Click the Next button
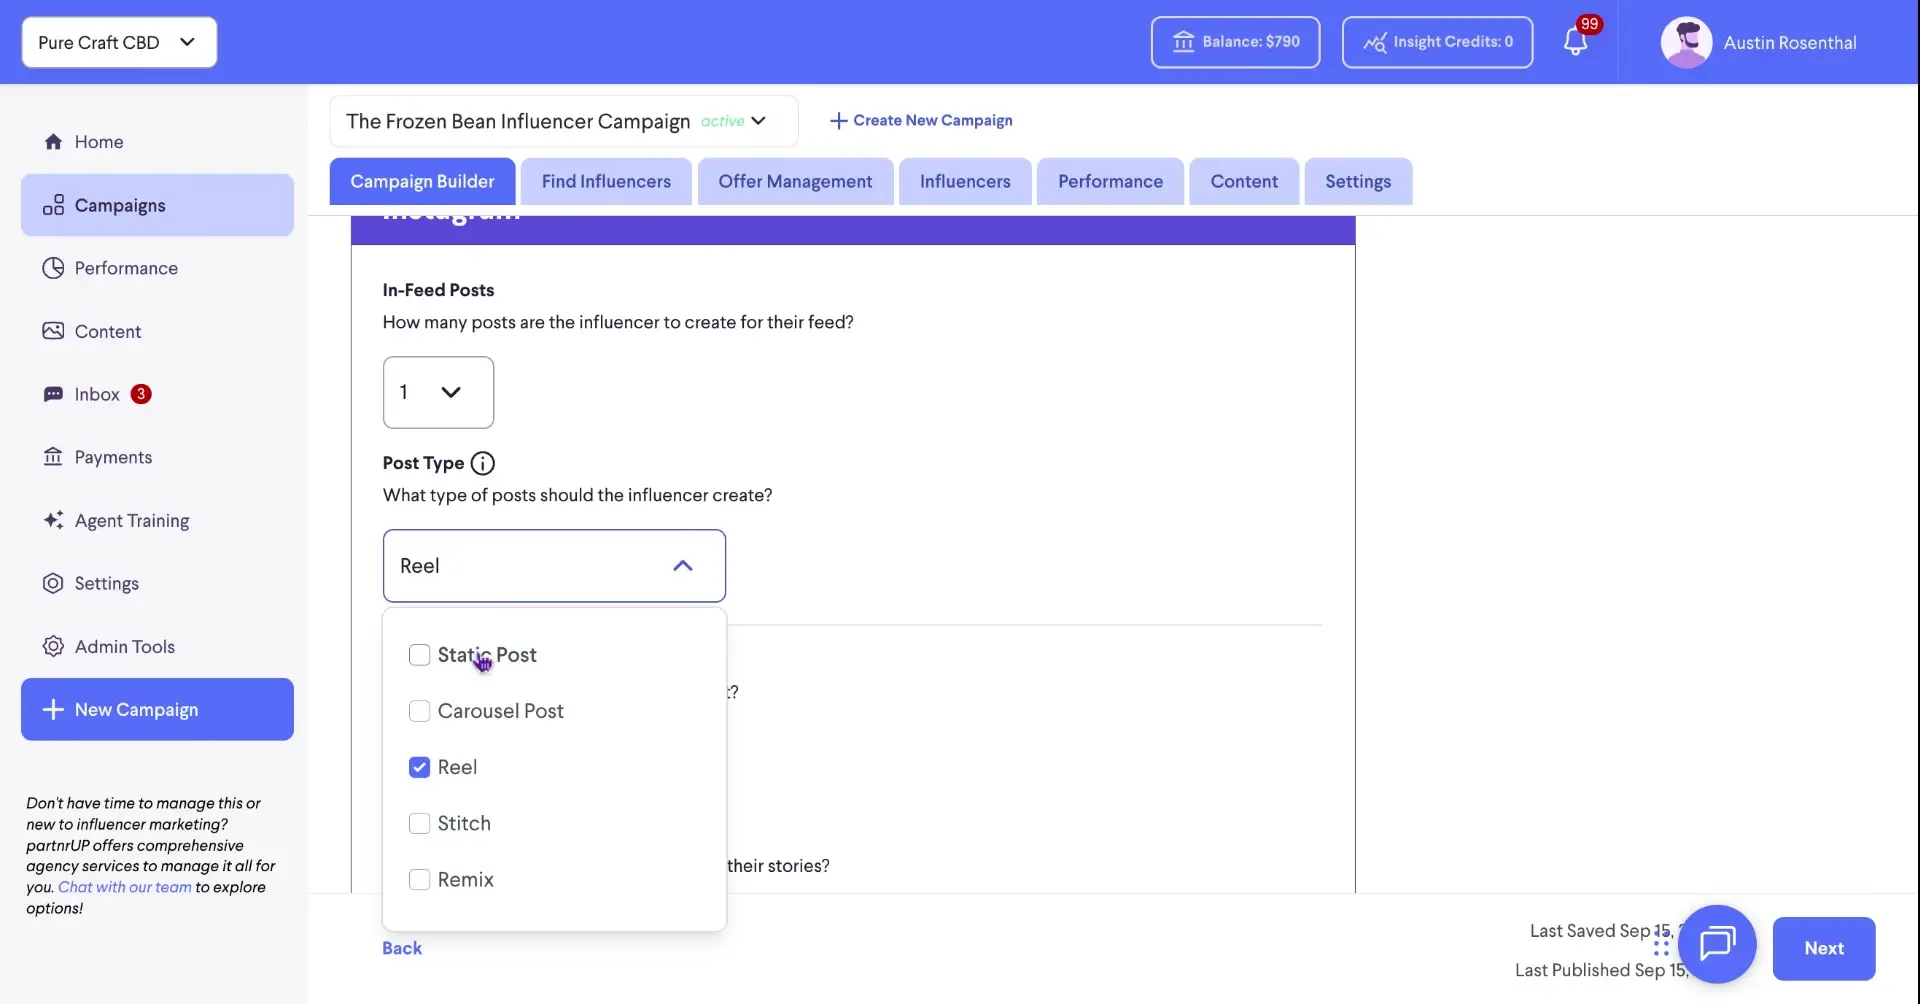 1823,948
